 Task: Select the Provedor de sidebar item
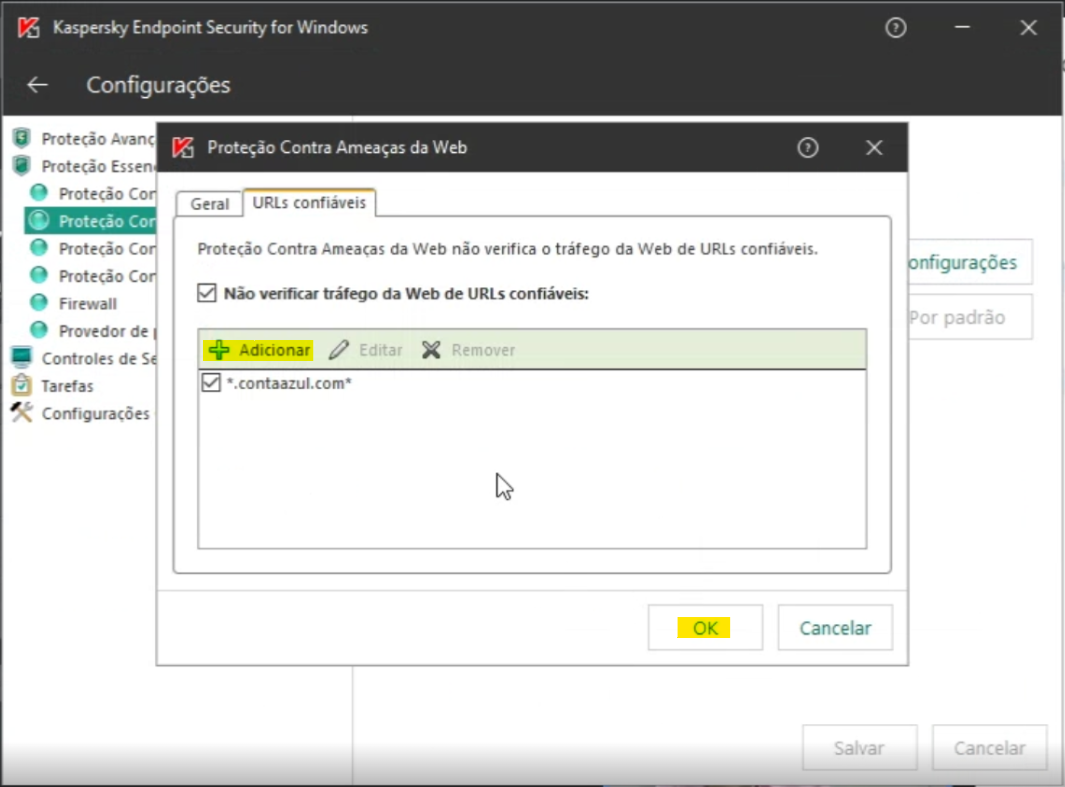[107, 331]
